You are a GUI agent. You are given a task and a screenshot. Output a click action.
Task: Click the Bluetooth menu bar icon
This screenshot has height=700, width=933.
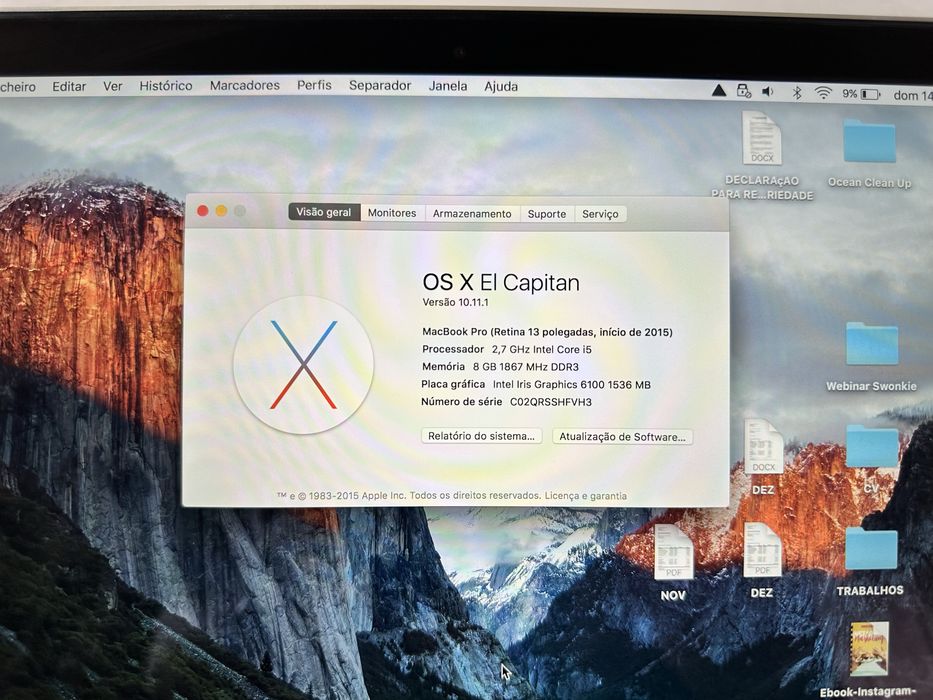click(x=797, y=92)
